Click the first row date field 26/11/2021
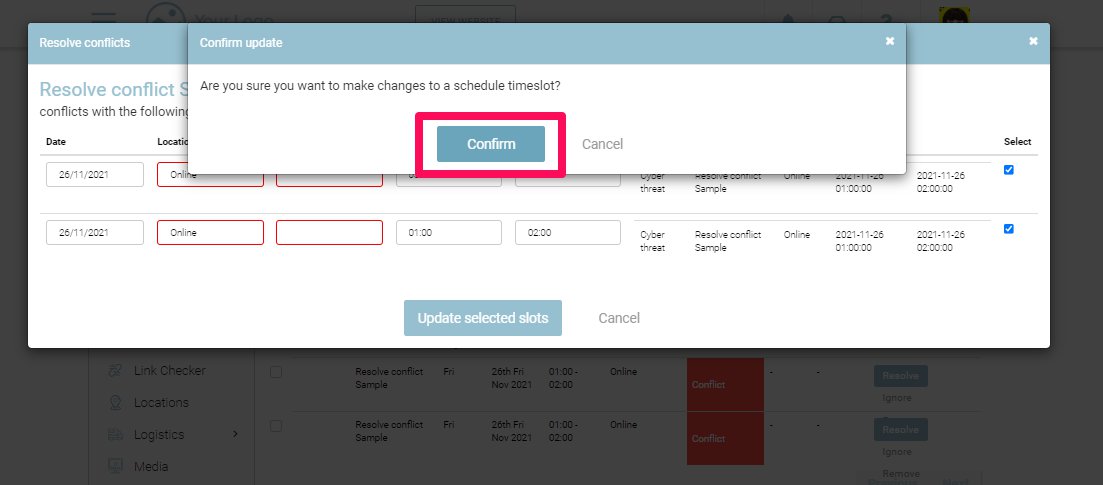 pos(94,175)
